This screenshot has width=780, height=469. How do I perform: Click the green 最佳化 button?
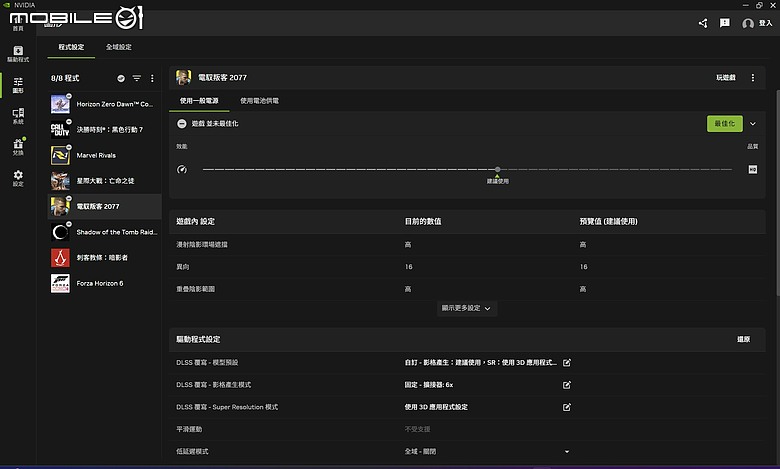pos(725,124)
